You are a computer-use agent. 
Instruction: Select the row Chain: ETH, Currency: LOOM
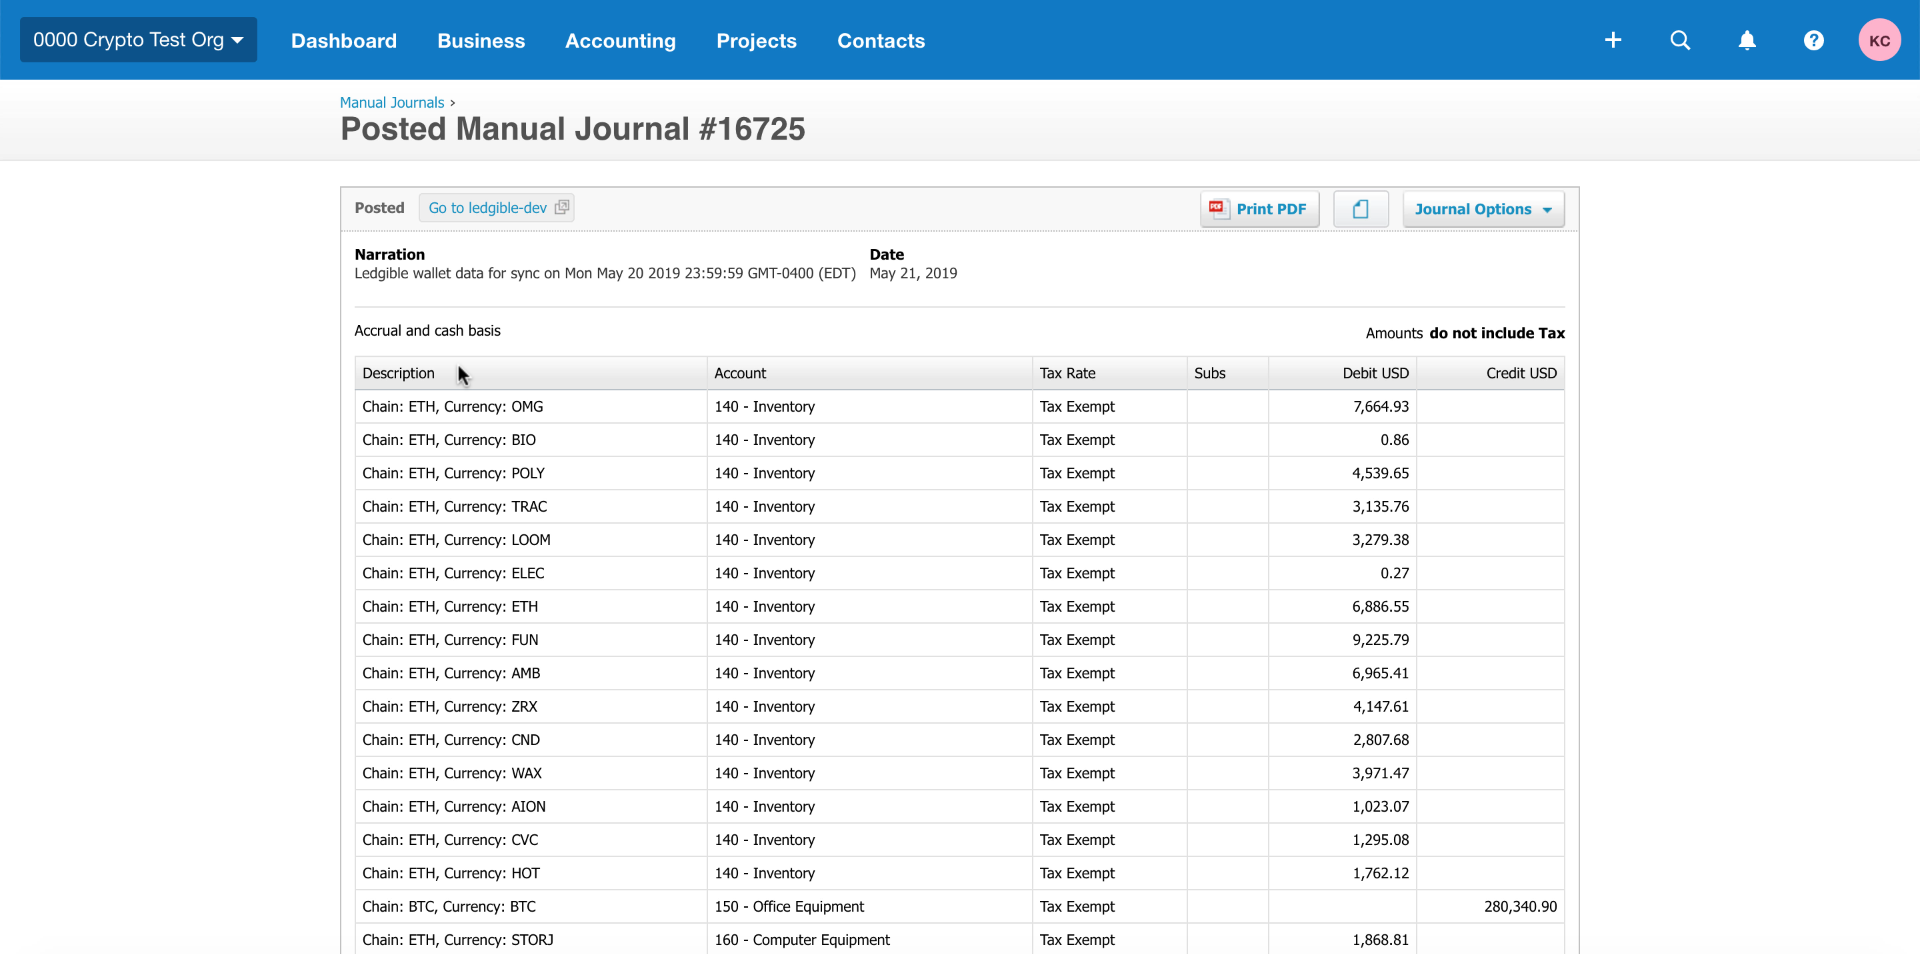coord(959,540)
